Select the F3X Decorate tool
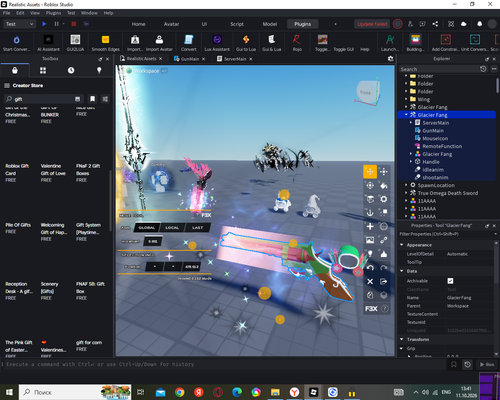Screen dimensions: 500x400 coord(384,254)
